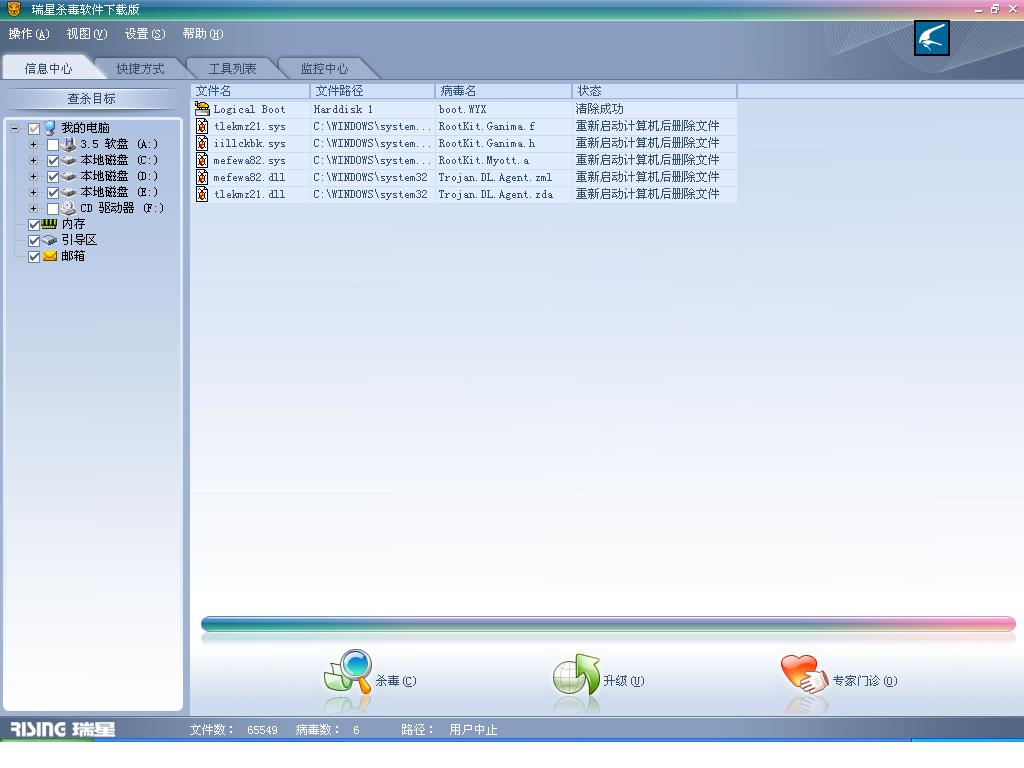This screenshot has width=1024, height=768.
Task: Click virus file icon for mefewa82.dll
Action: pos(202,177)
